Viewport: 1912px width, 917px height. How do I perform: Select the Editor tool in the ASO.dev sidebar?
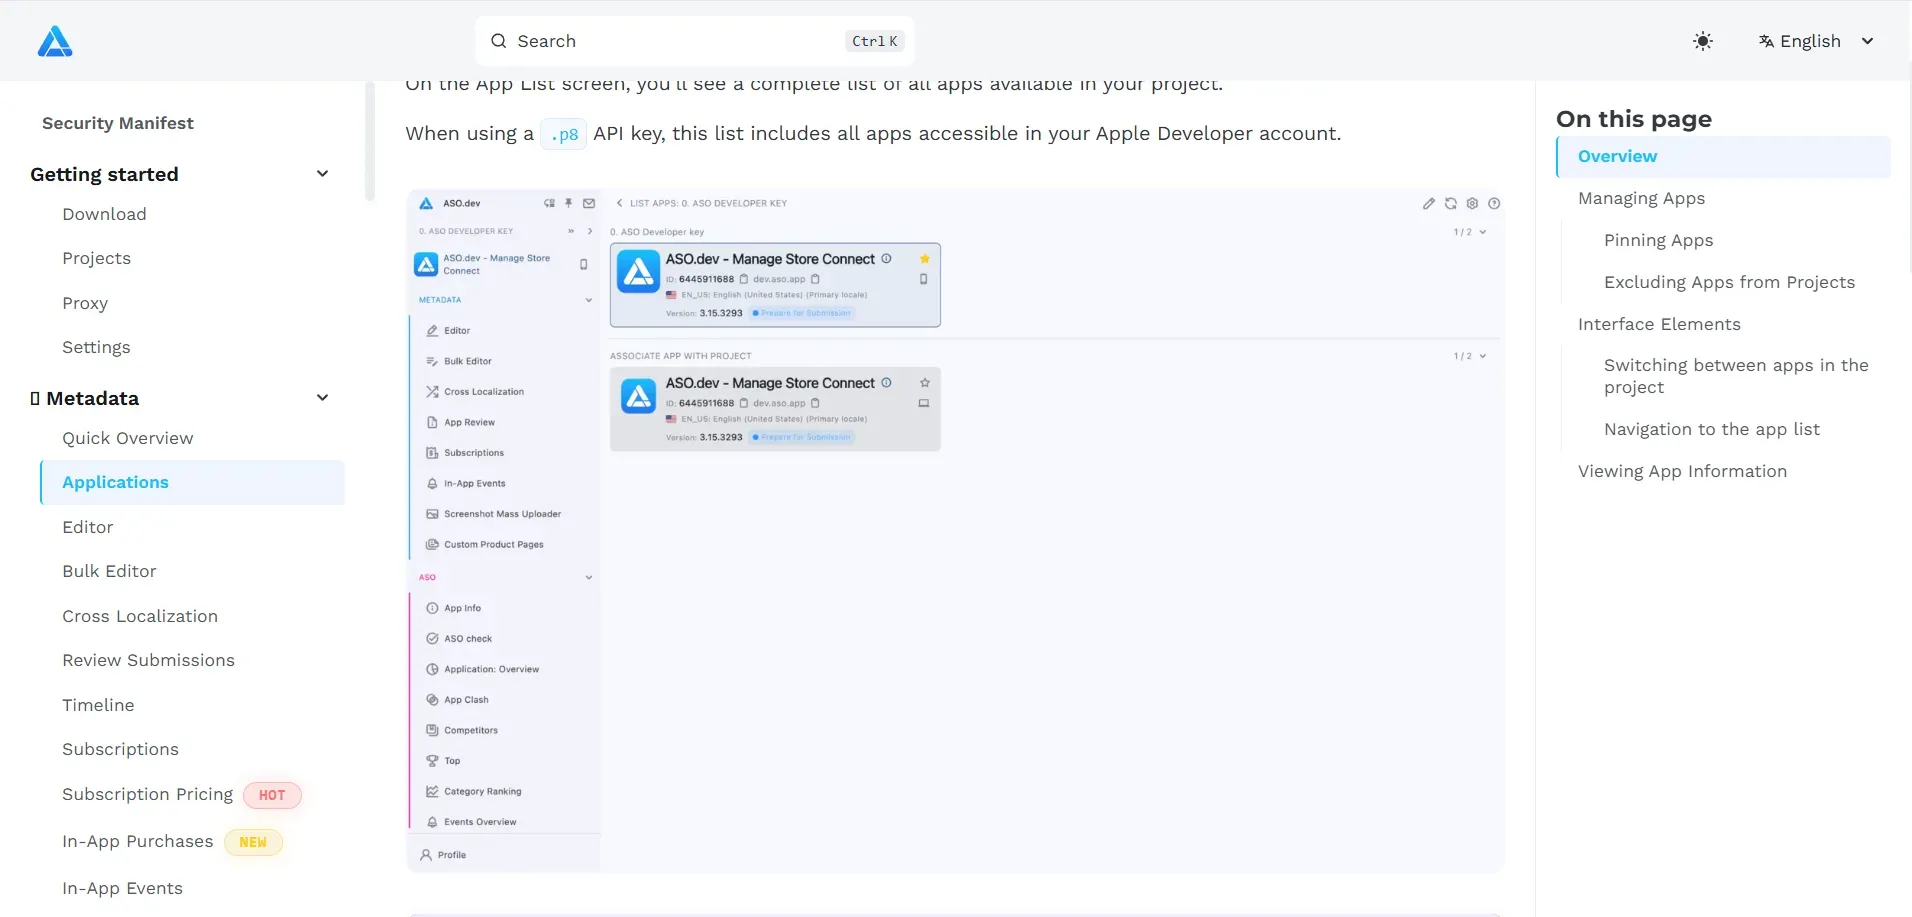point(457,330)
